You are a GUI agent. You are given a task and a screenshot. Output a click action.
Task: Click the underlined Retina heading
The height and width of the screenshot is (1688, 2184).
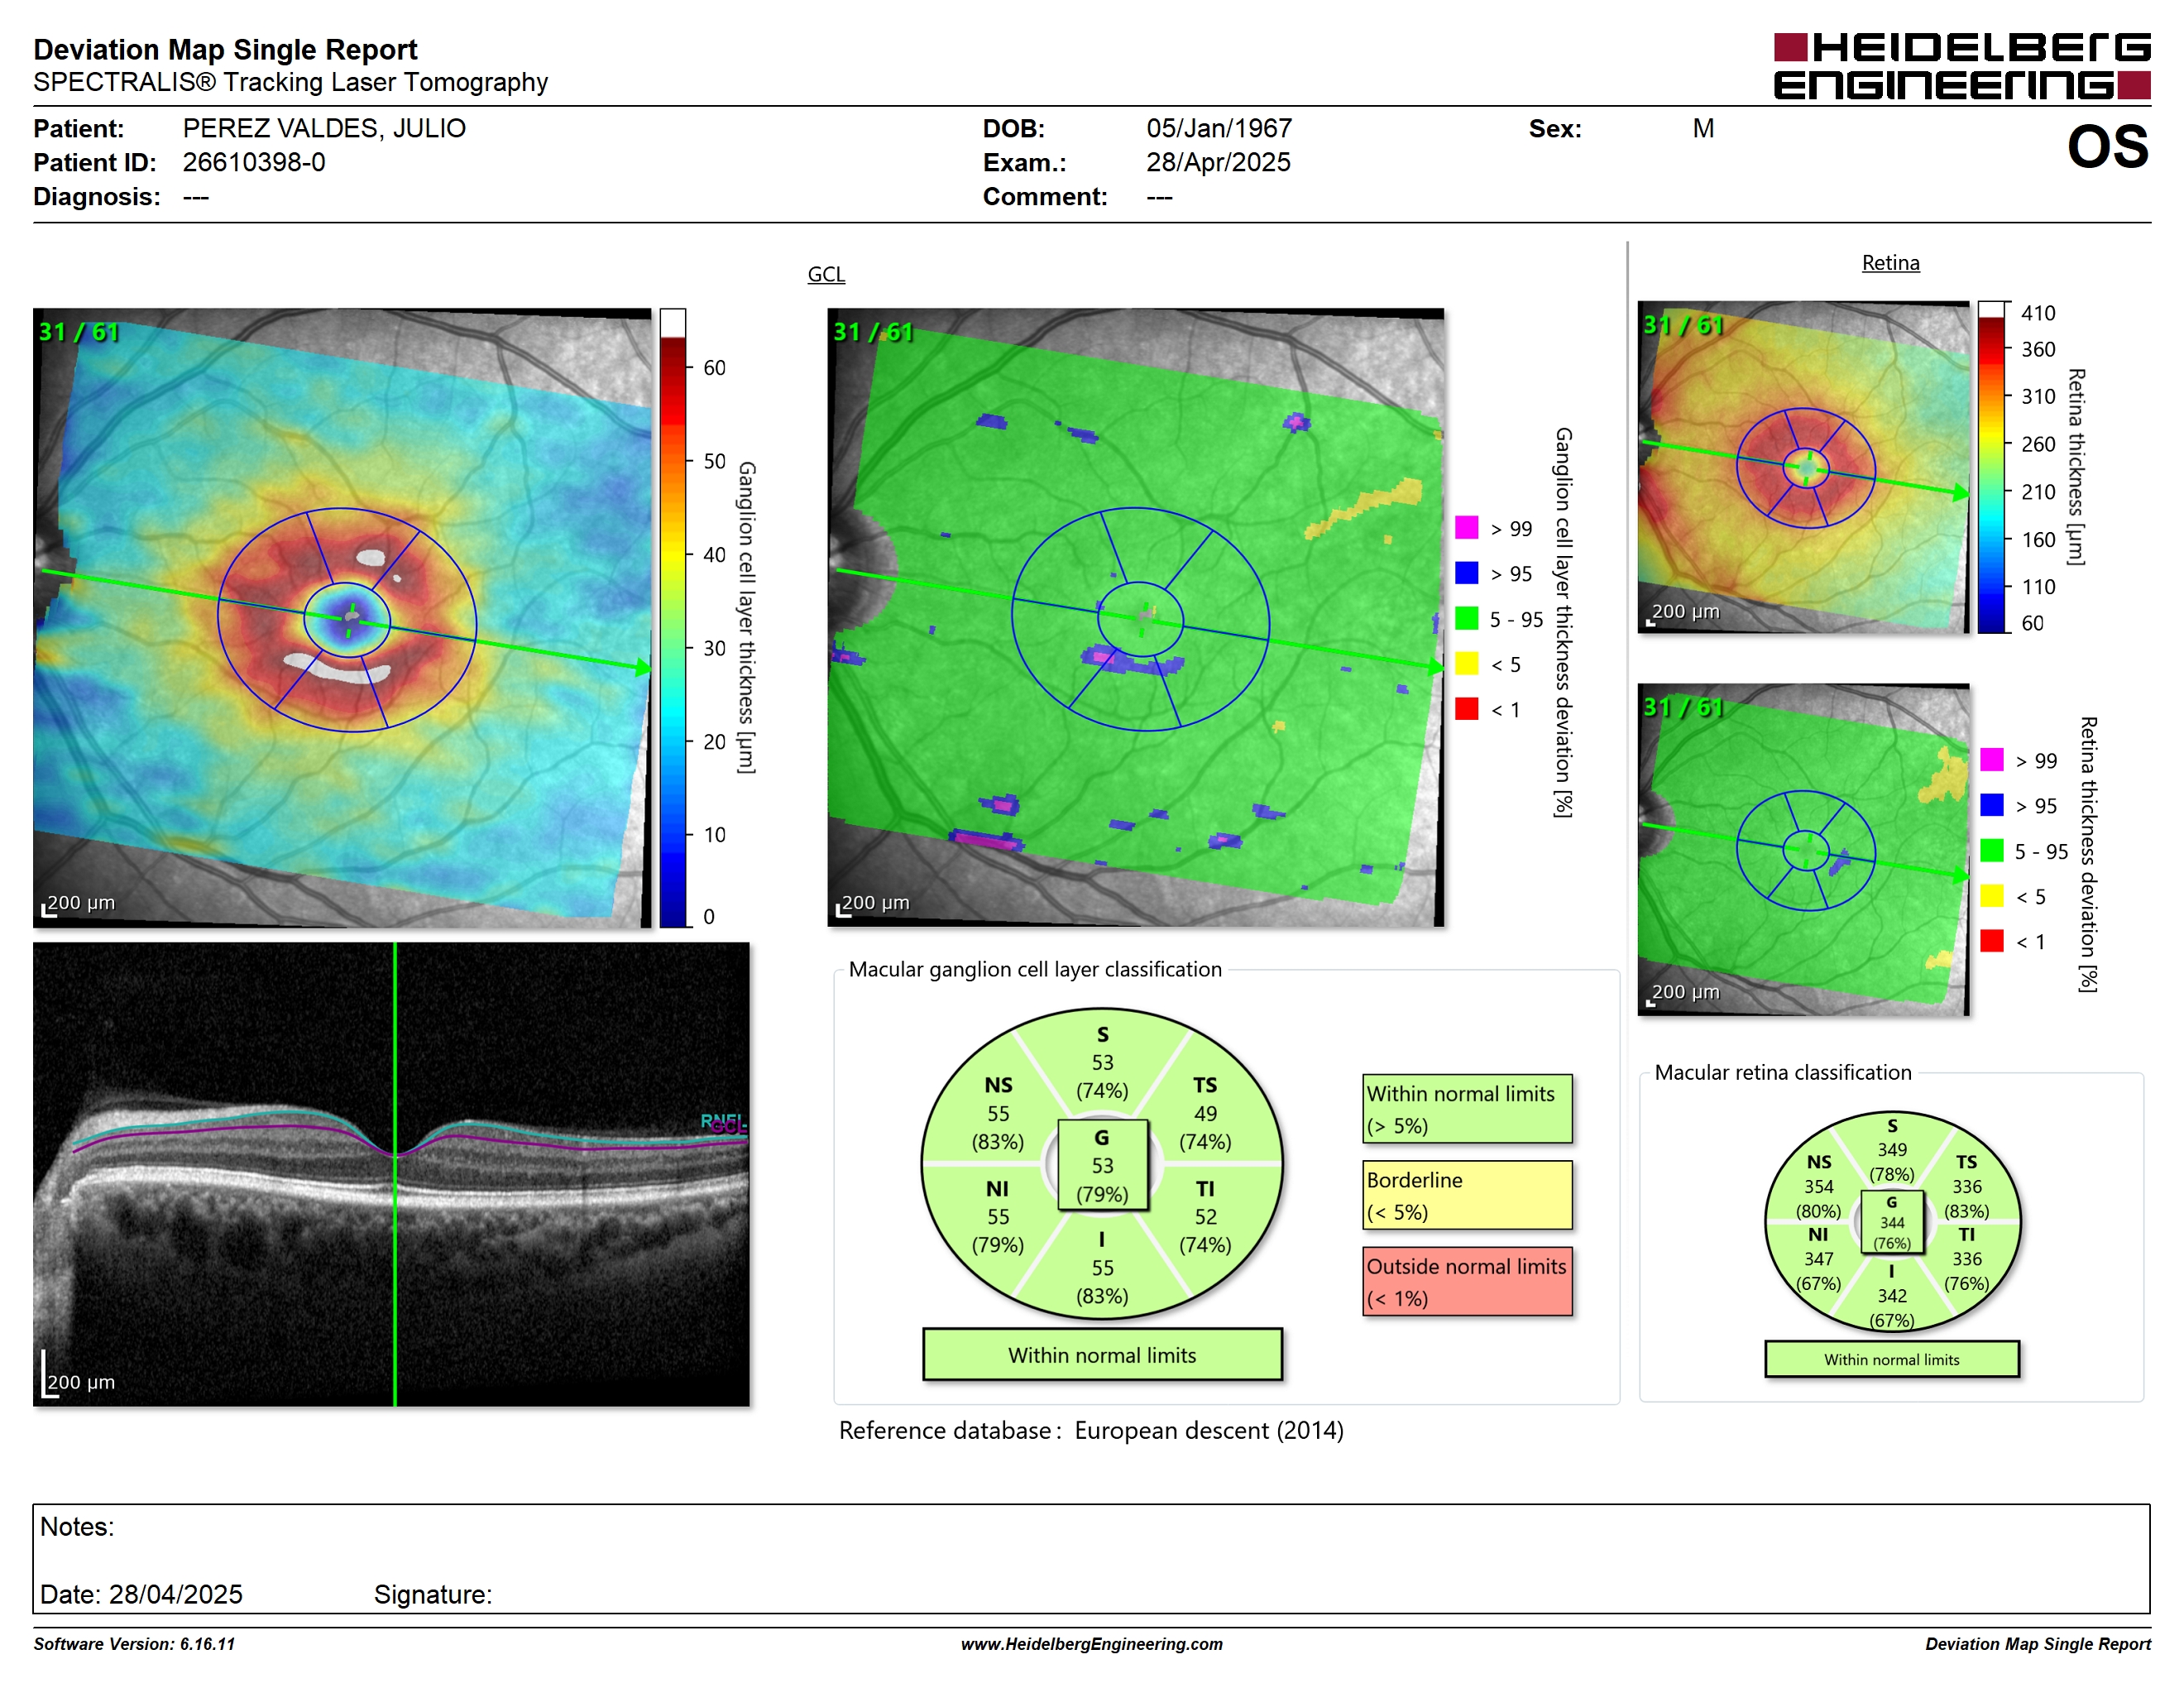click(1890, 263)
